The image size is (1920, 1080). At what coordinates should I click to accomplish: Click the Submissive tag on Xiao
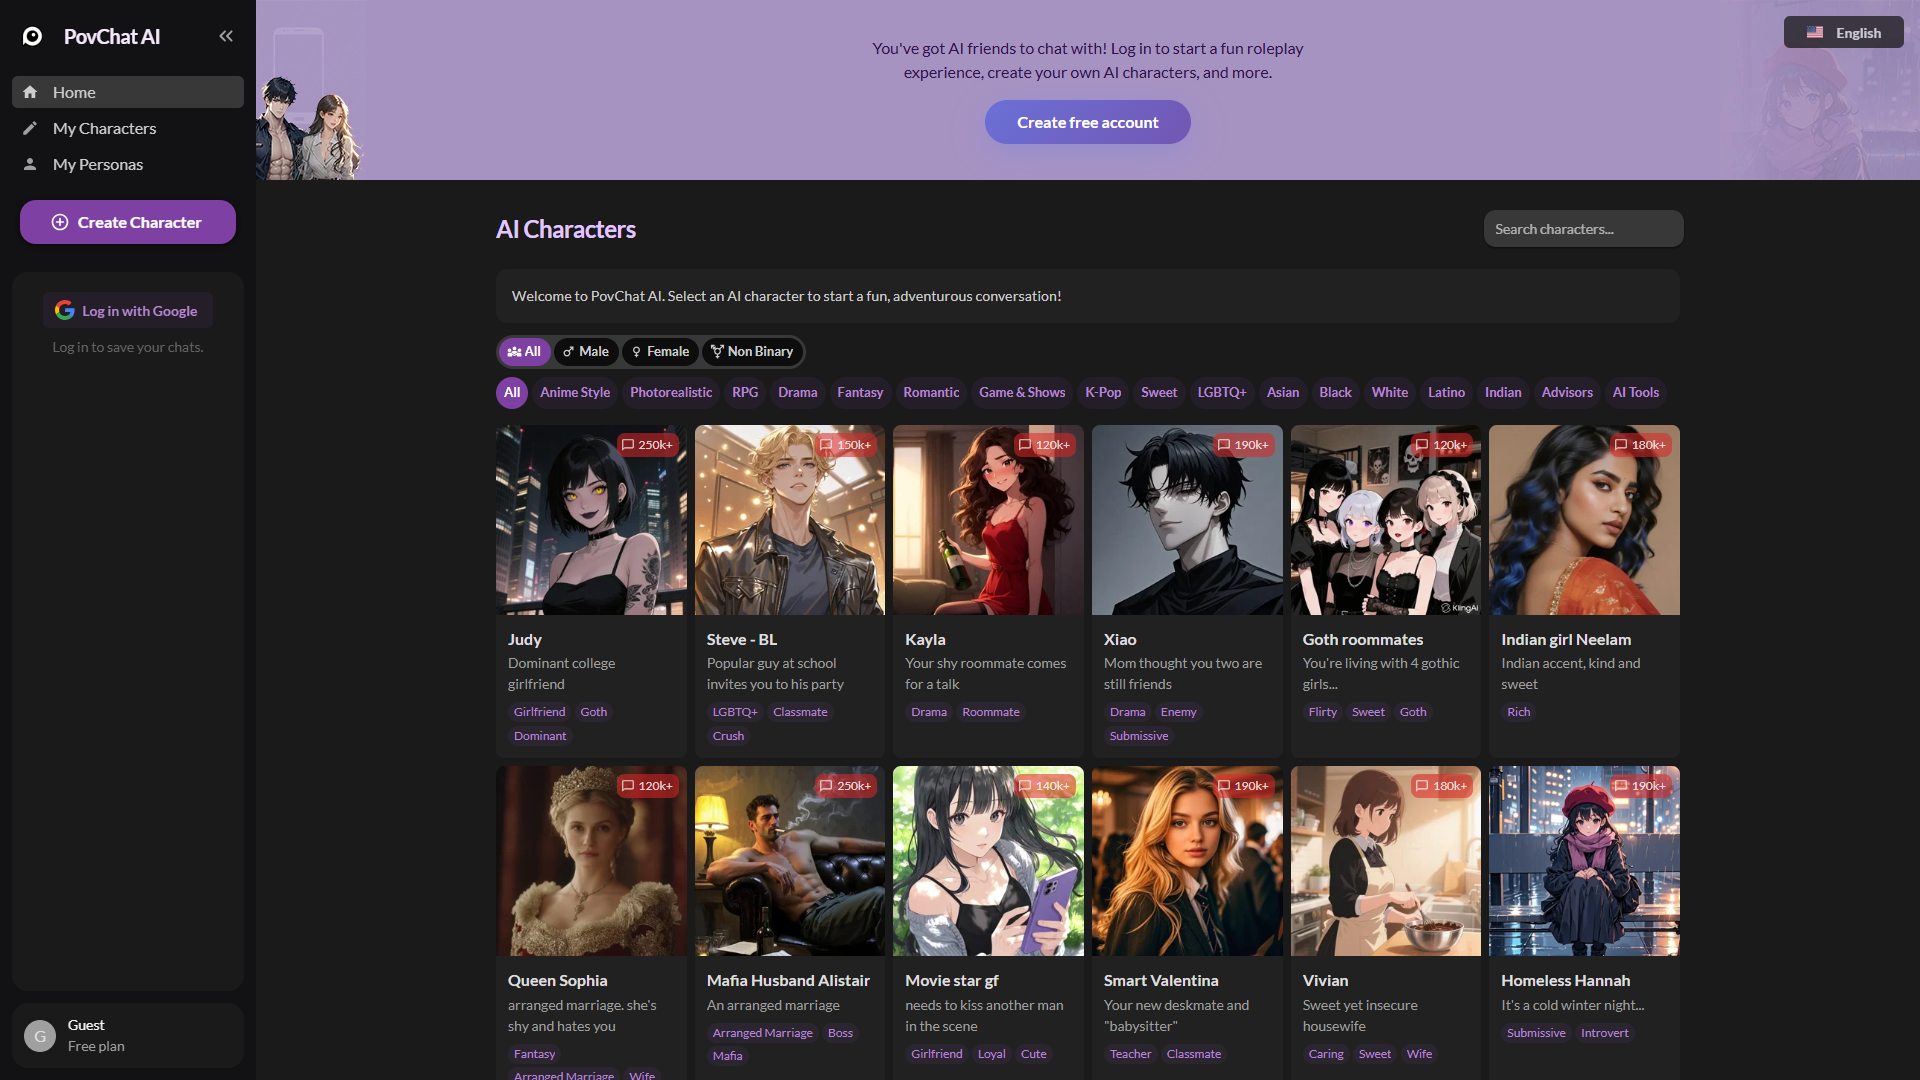[x=1139, y=736]
